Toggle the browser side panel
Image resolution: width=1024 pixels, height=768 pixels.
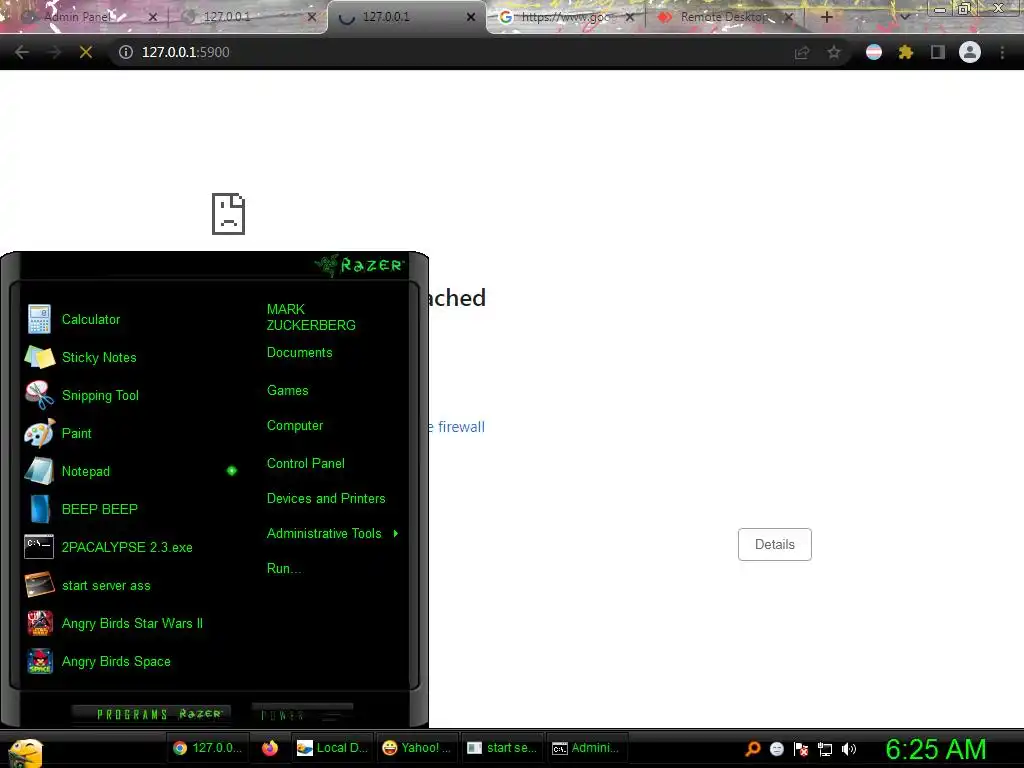pyautogui.click(x=938, y=52)
